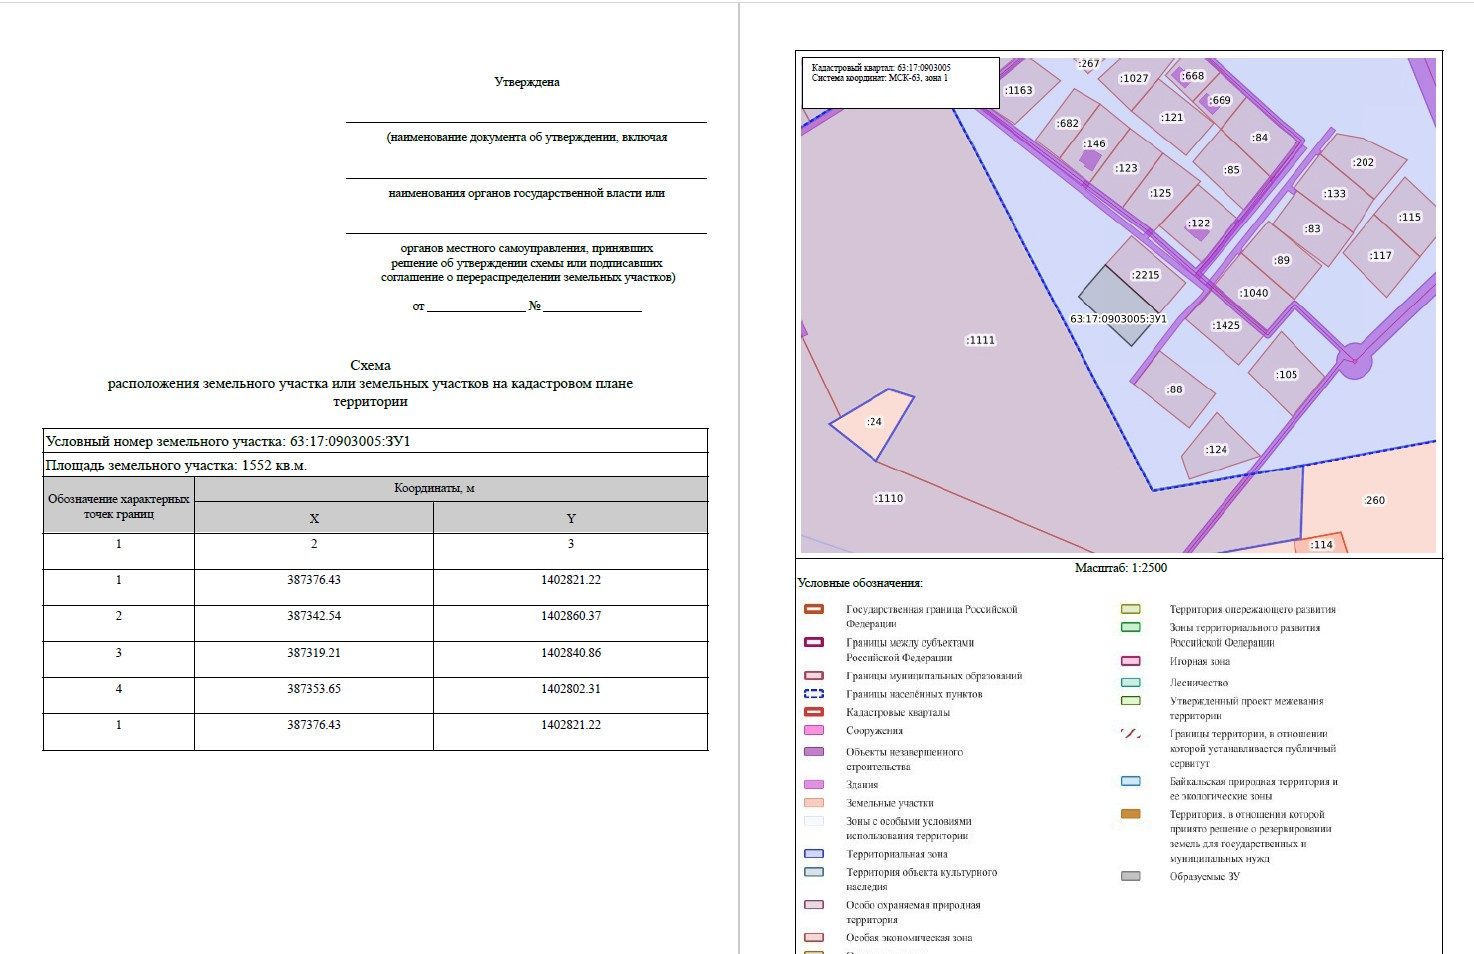Select the Зоны территориального развития legend symbol
Viewport: 1474px width, 954px height.
[x=1130, y=628]
